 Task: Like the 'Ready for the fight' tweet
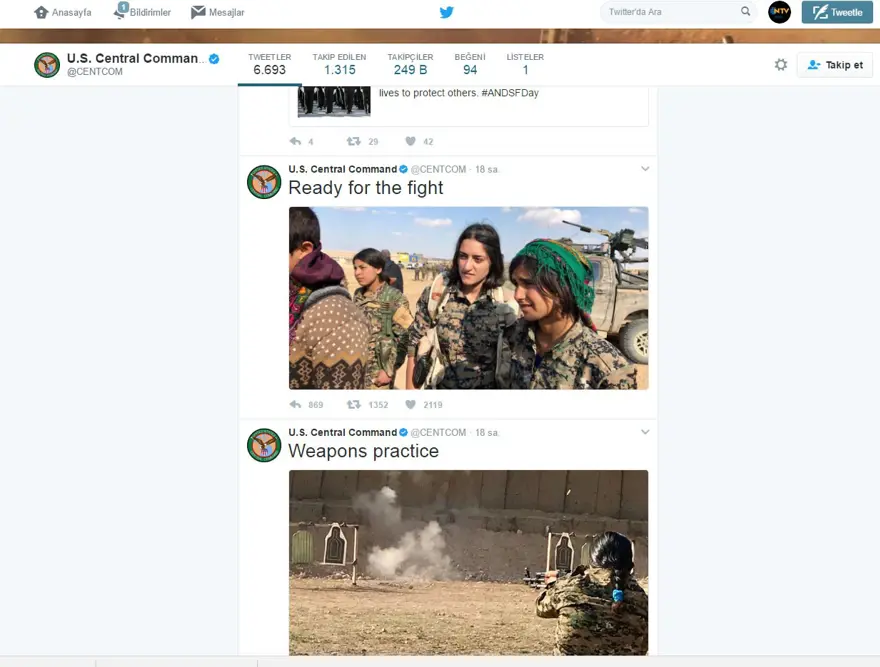click(410, 405)
